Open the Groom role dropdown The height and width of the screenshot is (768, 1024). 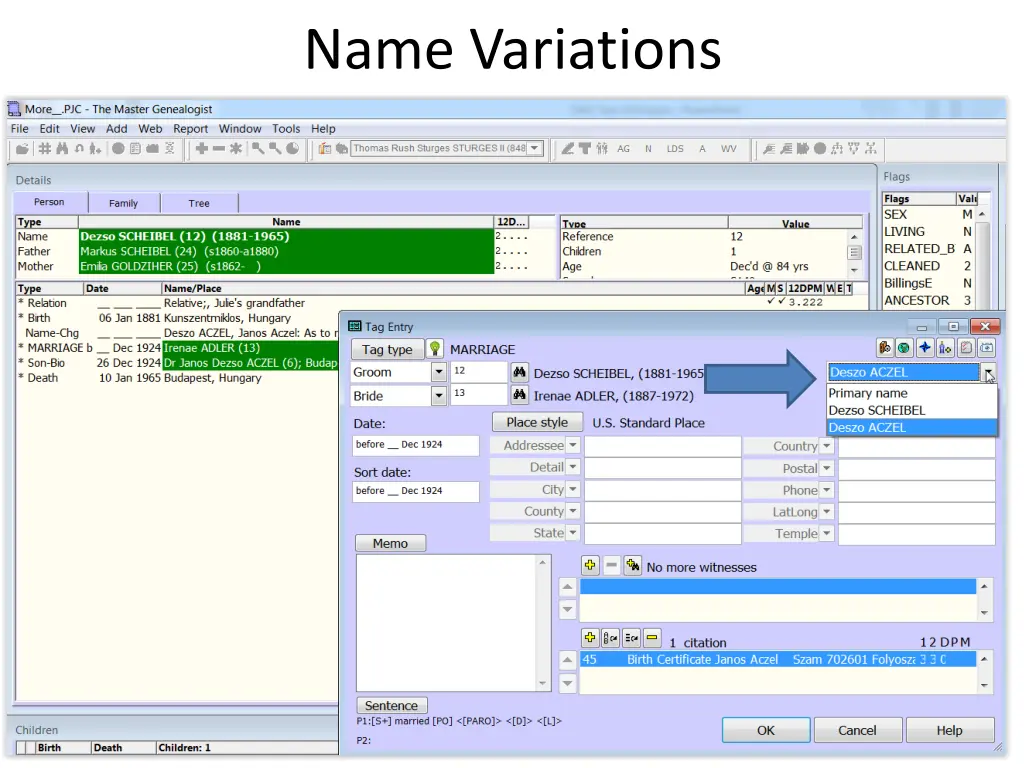click(439, 372)
